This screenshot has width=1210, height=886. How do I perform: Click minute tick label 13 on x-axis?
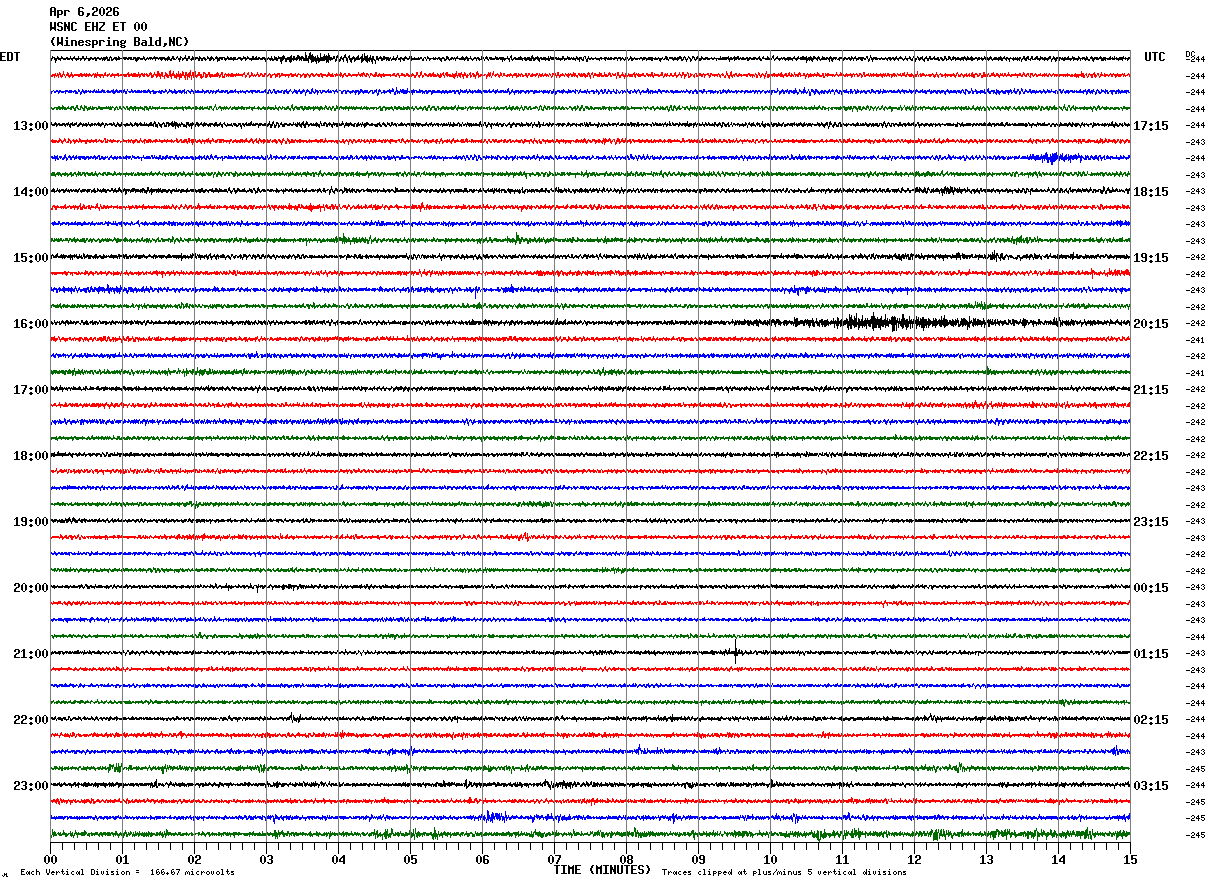point(986,859)
